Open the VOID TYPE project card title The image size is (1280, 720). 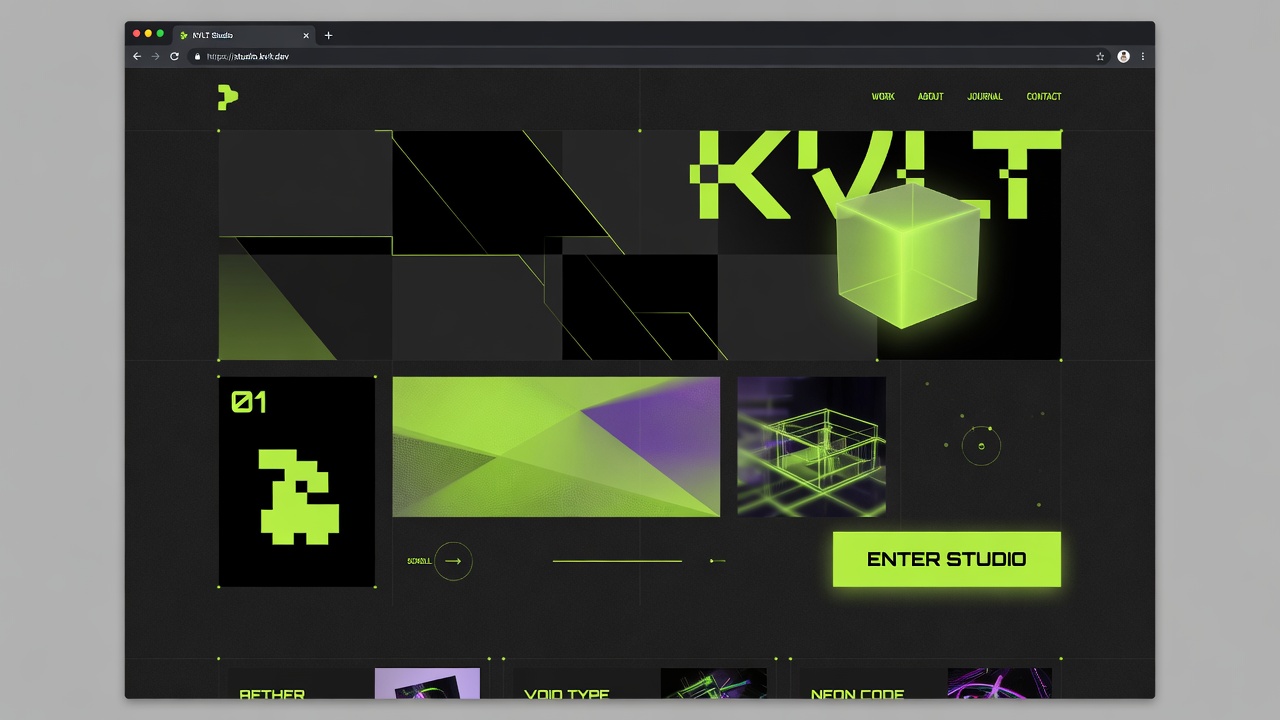pyautogui.click(x=567, y=693)
